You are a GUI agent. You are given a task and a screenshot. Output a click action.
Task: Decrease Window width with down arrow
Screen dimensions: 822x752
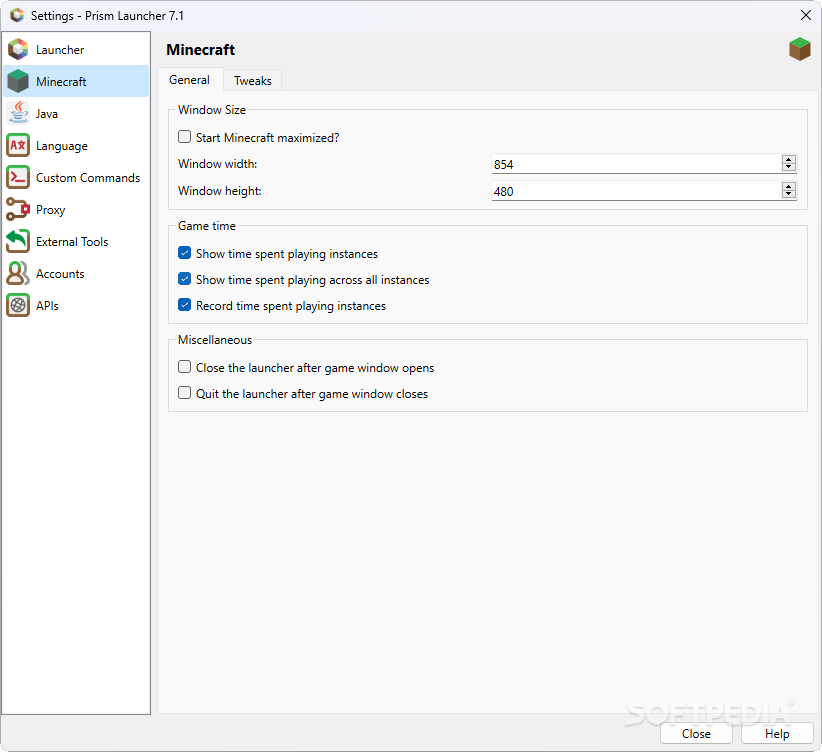788,167
